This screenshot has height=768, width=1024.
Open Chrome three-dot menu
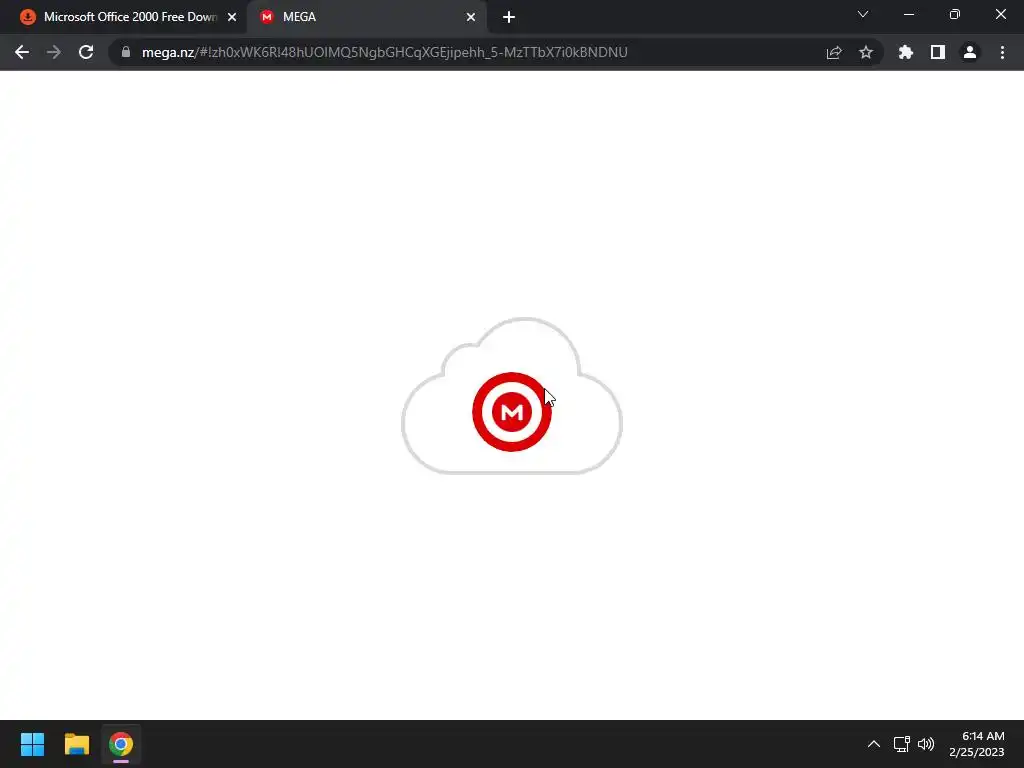pyautogui.click(x=1002, y=52)
